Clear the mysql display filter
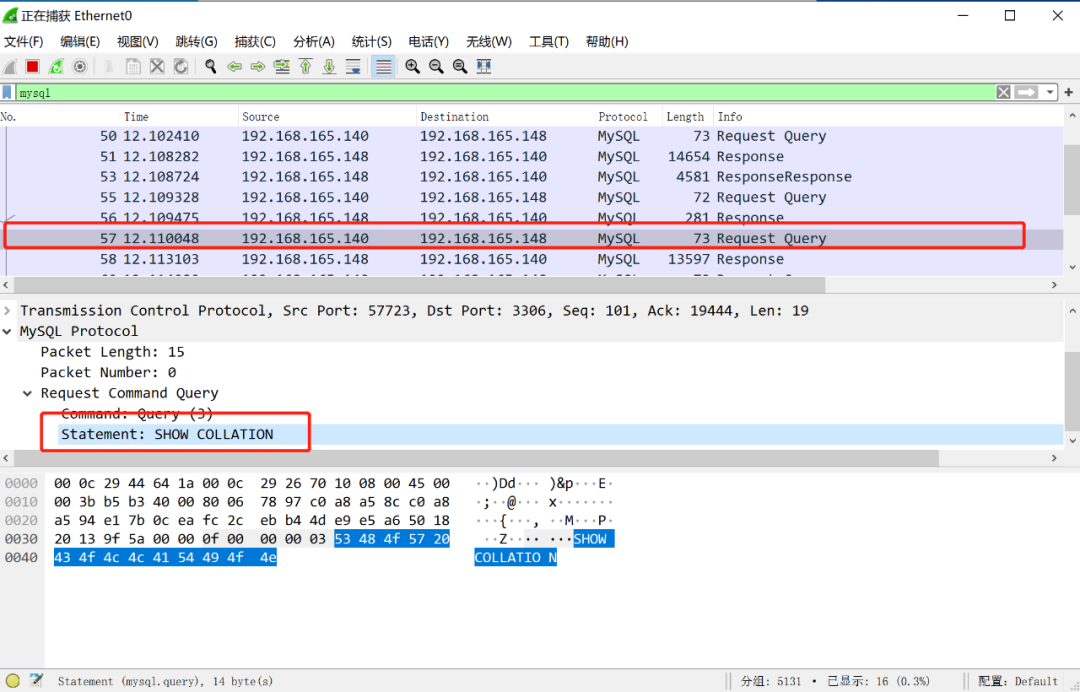 click(x=1003, y=92)
